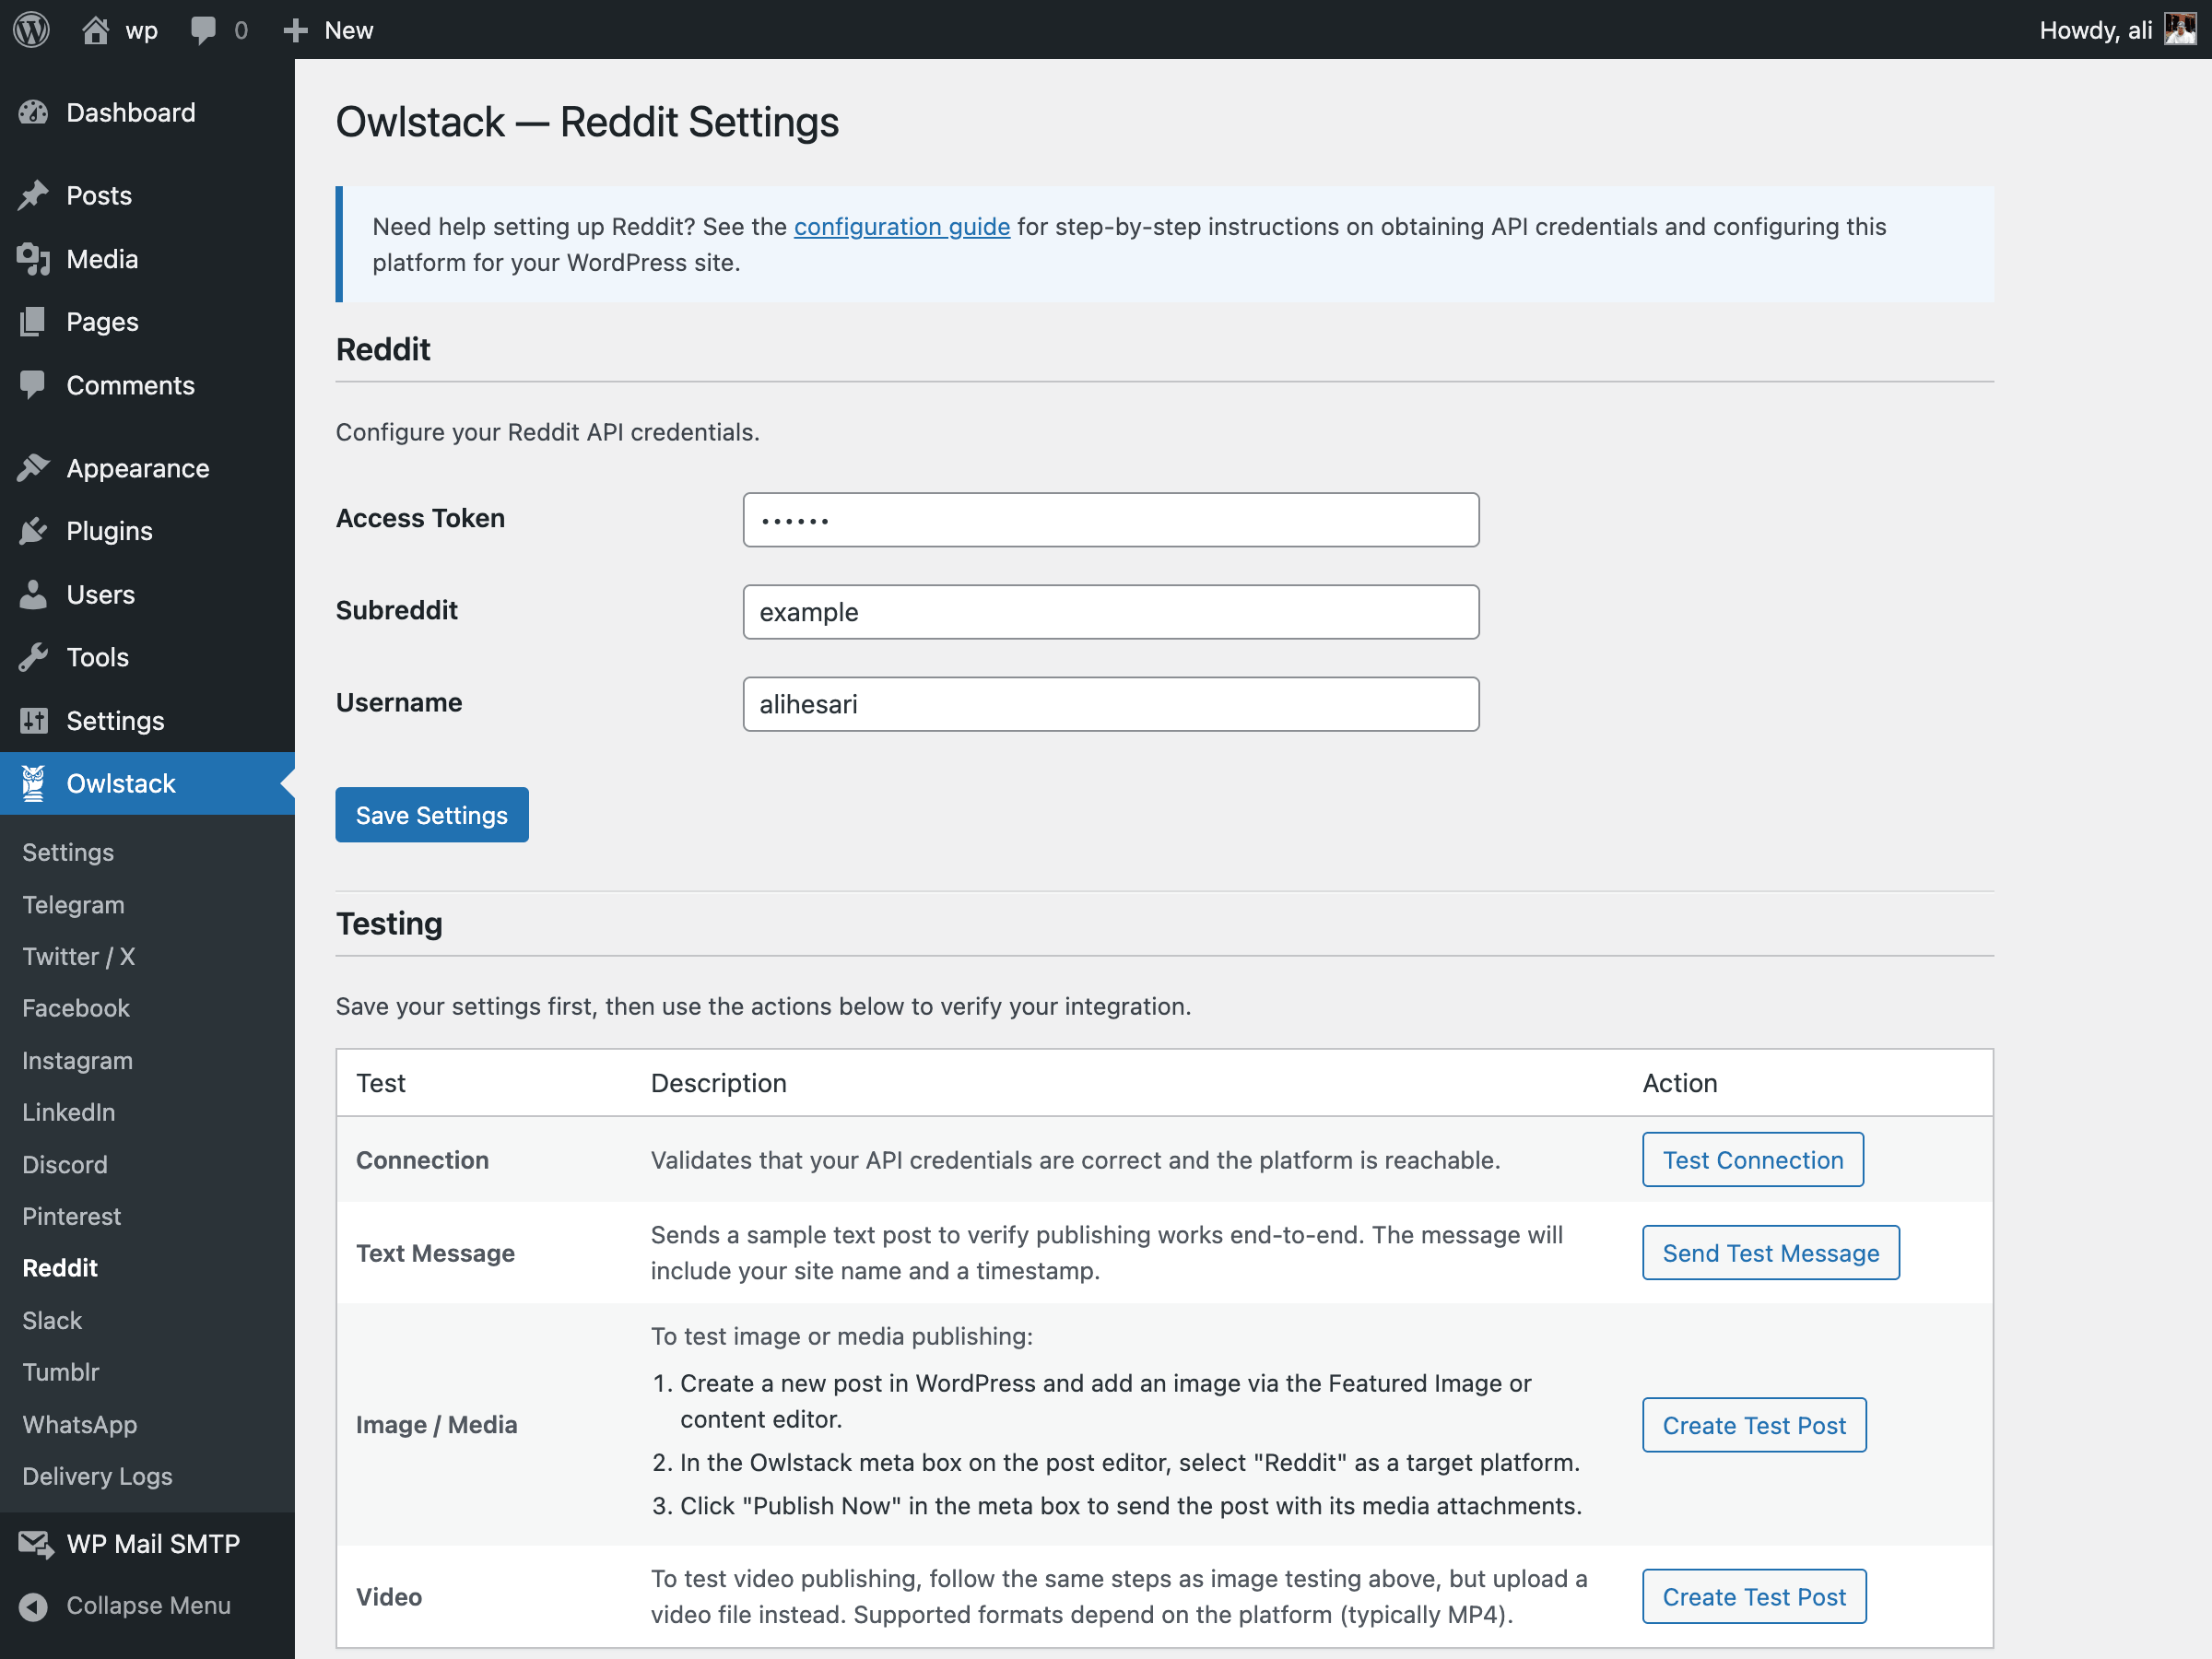This screenshot has width=2212, height=1659.
Task: Click the user avatar next to Howdy, ali
Action: [2180, 29]
